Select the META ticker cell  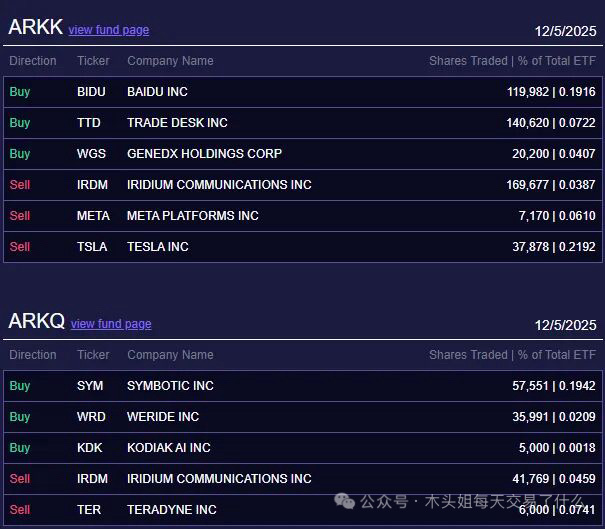93,216
